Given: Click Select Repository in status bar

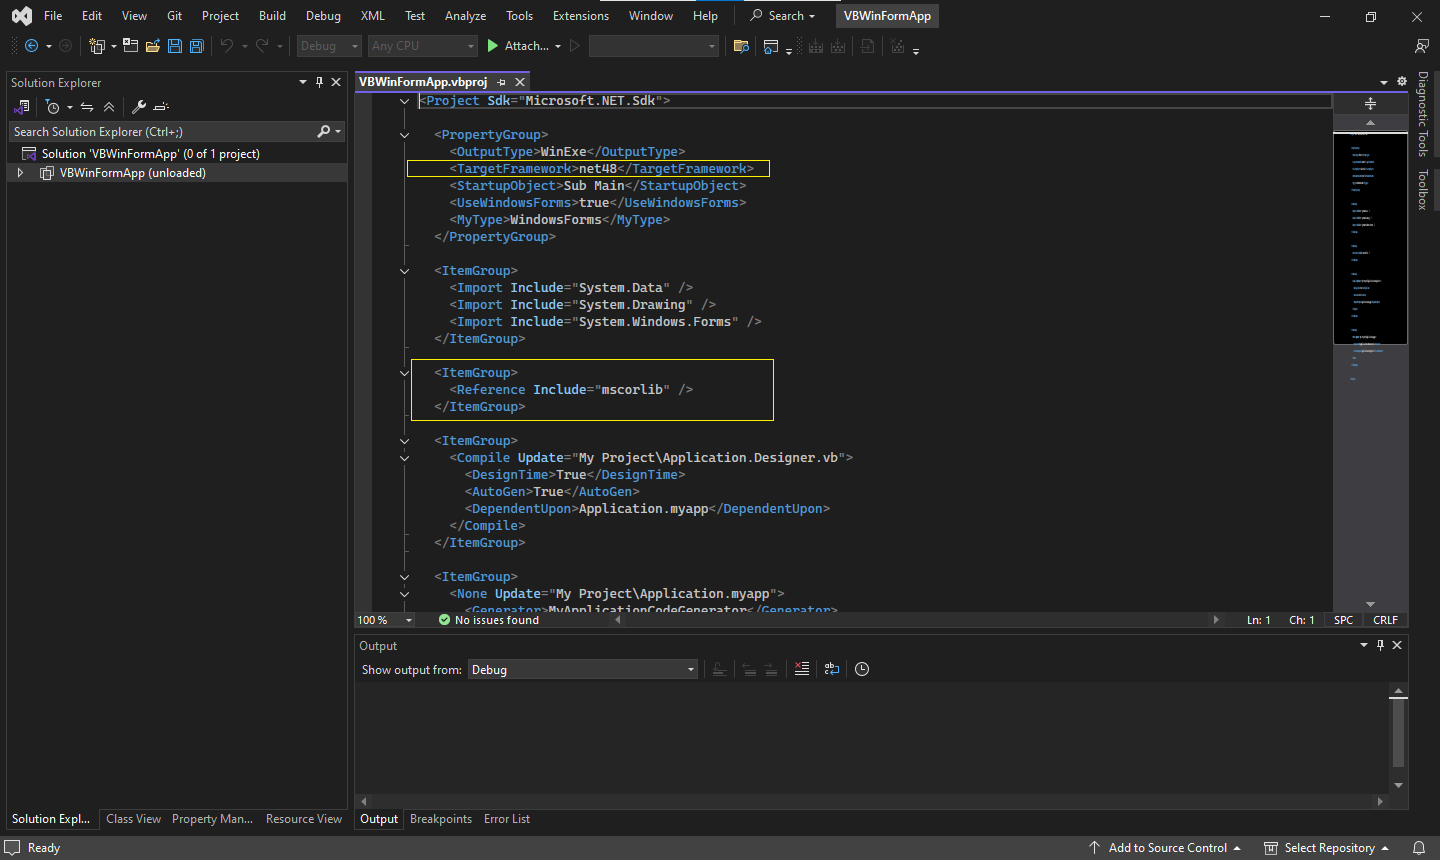Looking at the screenshot, I should pos(1328,848).
